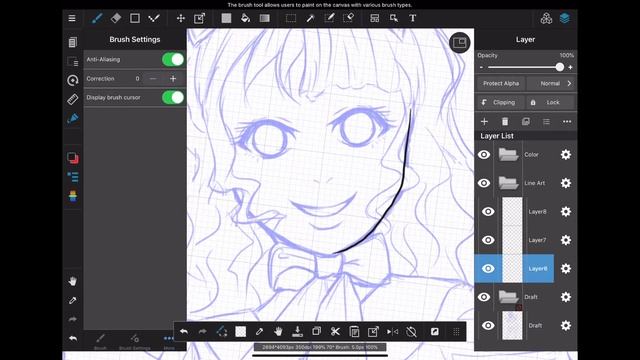Select the Bucket fill tool
The width and height of the screenshot is (640, 360).
245,18
